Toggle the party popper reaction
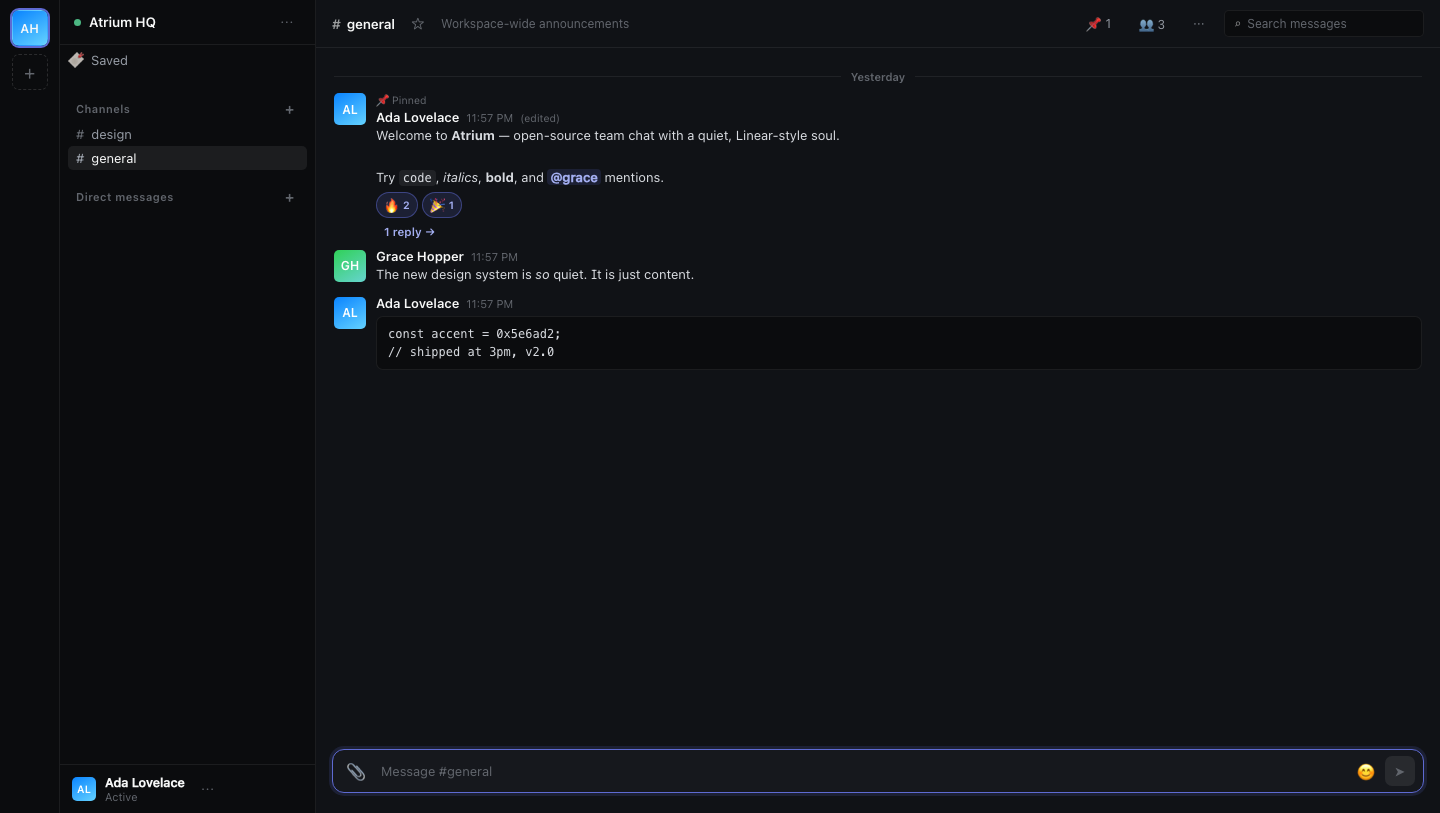 (x=442, y=205)
